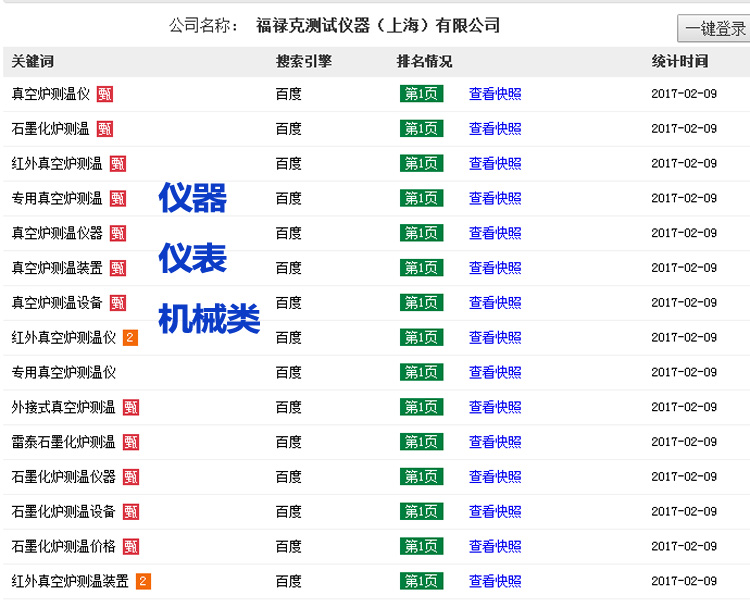Open 查看快照 link for 真空炉测温装置 row
Image resolution: width=750 pixels, height=607 pixels.
point(495,268)
